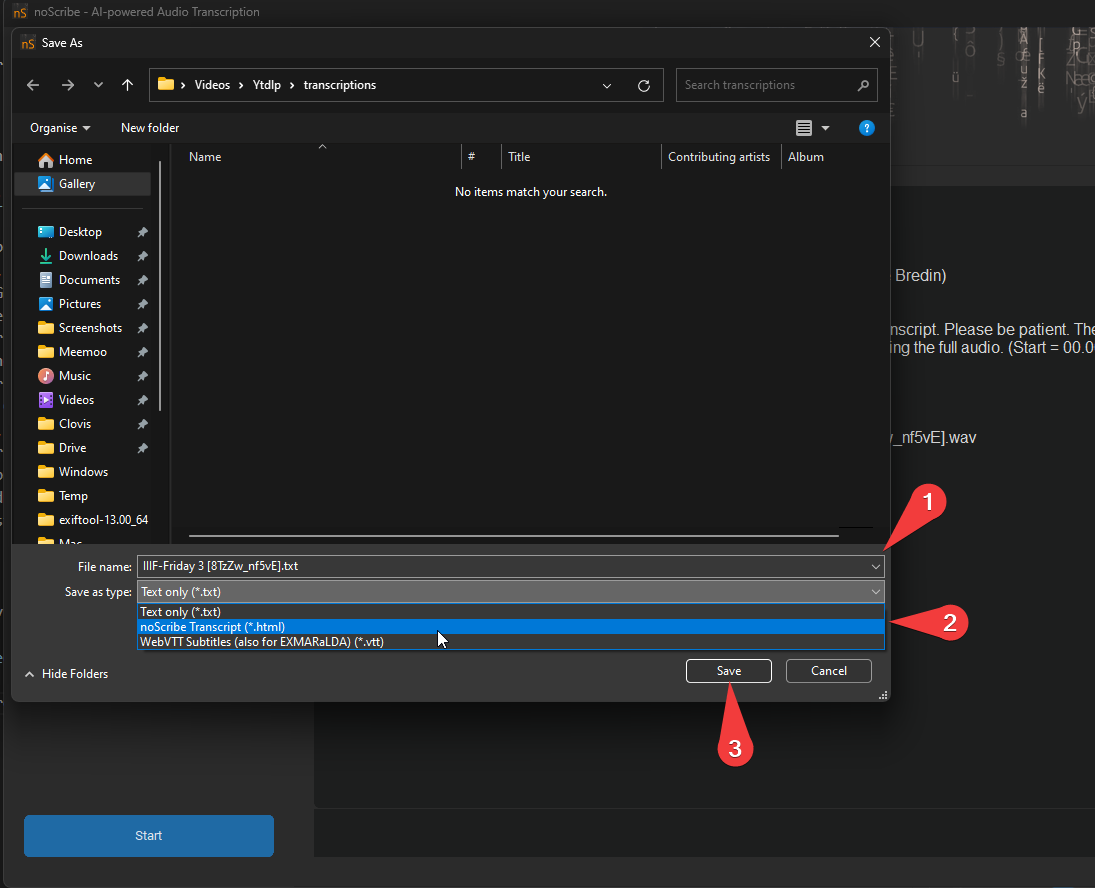
Task: Click the Forward navigation arrow
Action: click(x=67, y=86)
